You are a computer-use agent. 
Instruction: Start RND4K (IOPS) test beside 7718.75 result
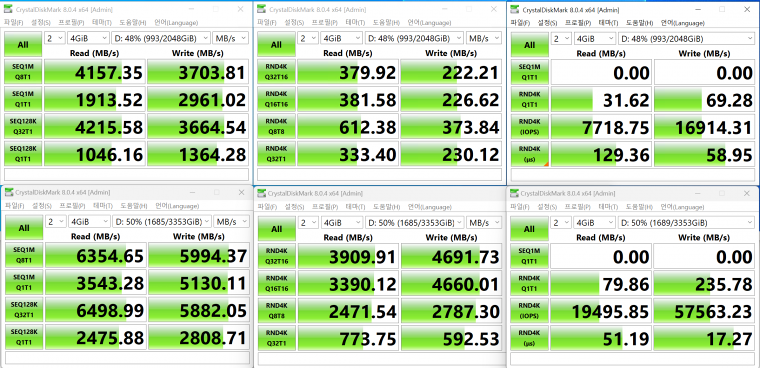click(529, 127)
